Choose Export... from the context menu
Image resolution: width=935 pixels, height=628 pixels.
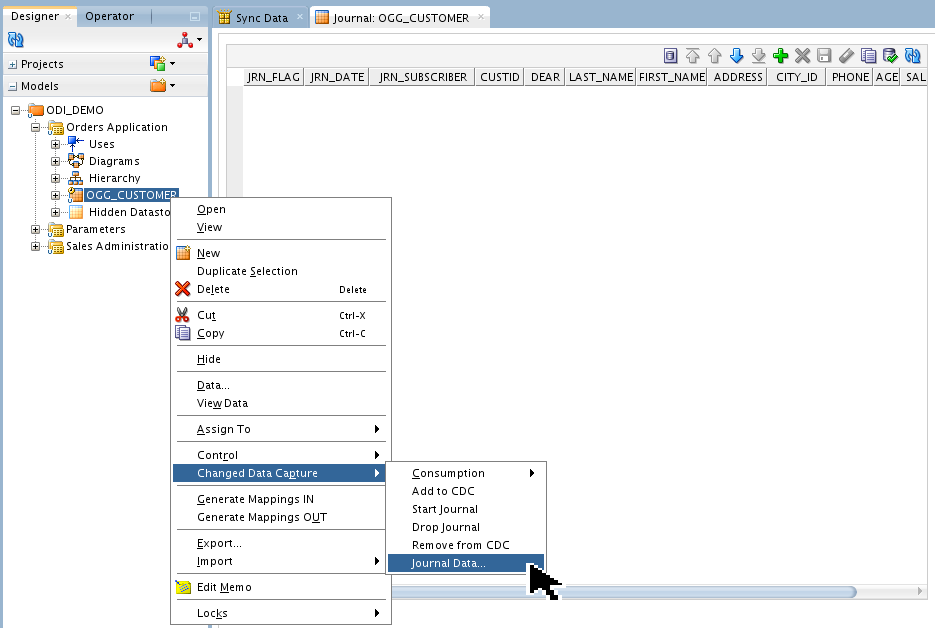[281, 543]
